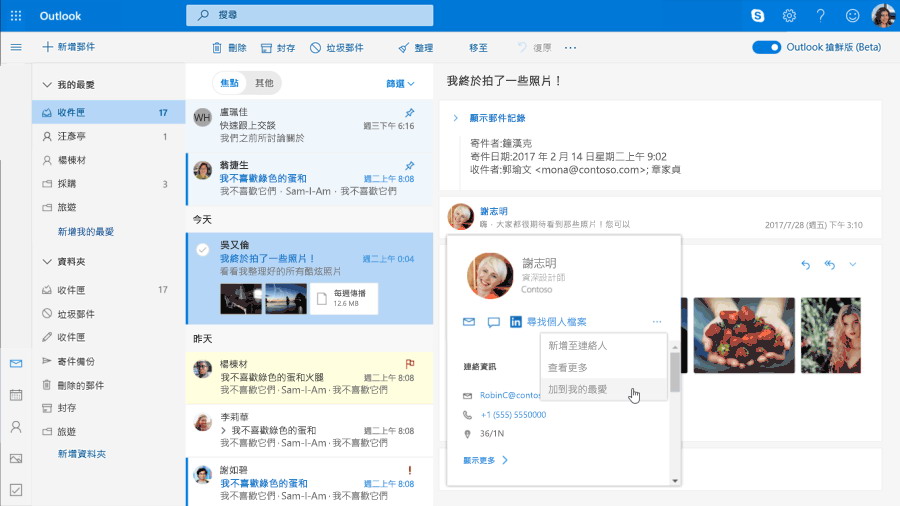Click the 整理 sweep button
The height and width of the screenshot is (506, 900).
416,48
